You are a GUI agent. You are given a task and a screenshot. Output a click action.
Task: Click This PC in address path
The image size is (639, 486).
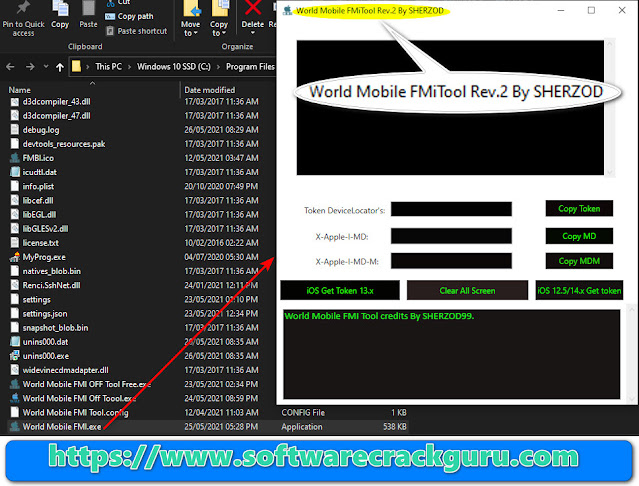point(108,66)
